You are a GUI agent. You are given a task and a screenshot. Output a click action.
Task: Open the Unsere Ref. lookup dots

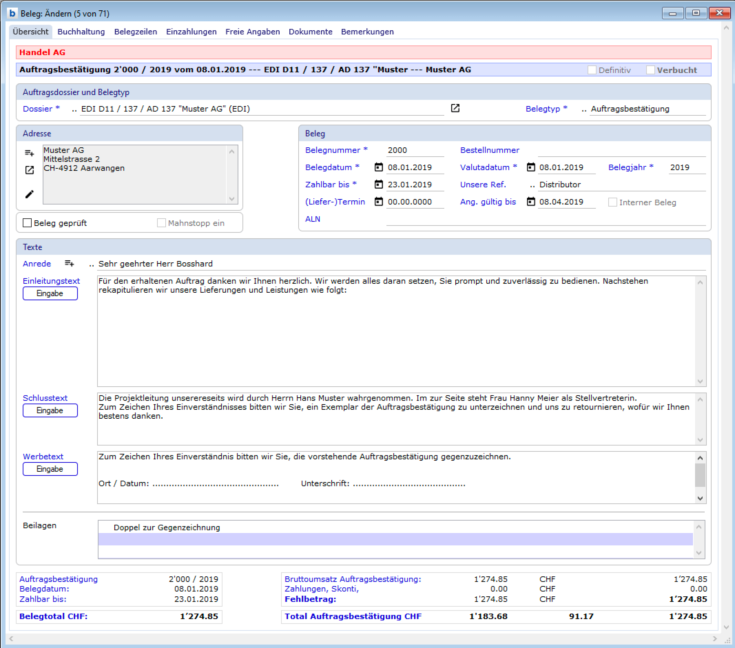point(532,185)
